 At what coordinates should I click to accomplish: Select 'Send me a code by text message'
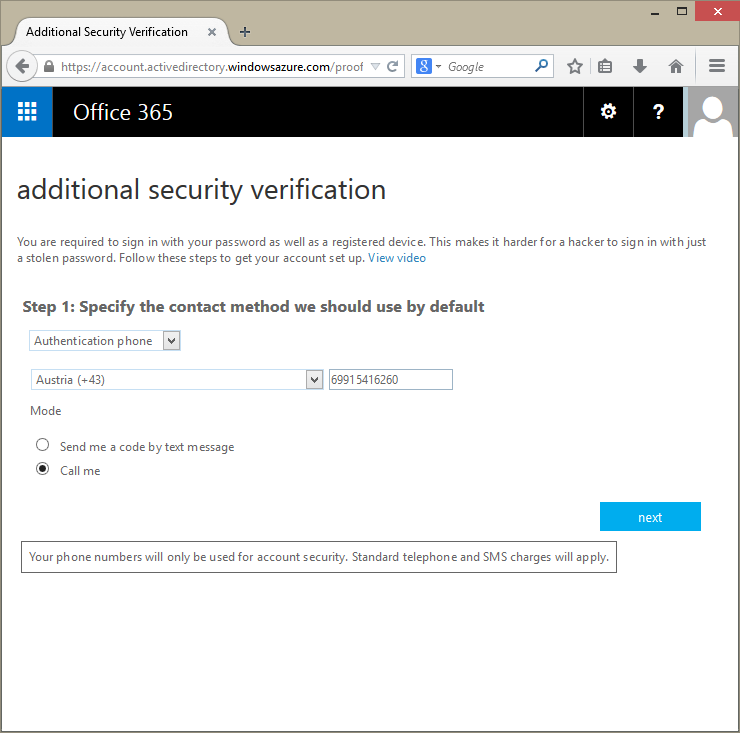[x=43, y=446]
